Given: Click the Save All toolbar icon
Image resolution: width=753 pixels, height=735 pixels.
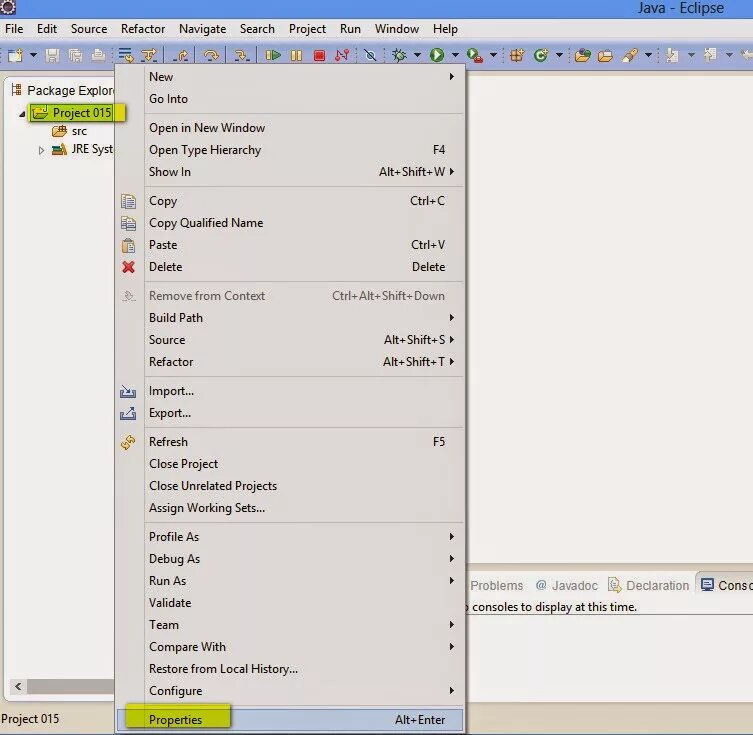Looking at the screenshot, I should (x=75, y=56).
